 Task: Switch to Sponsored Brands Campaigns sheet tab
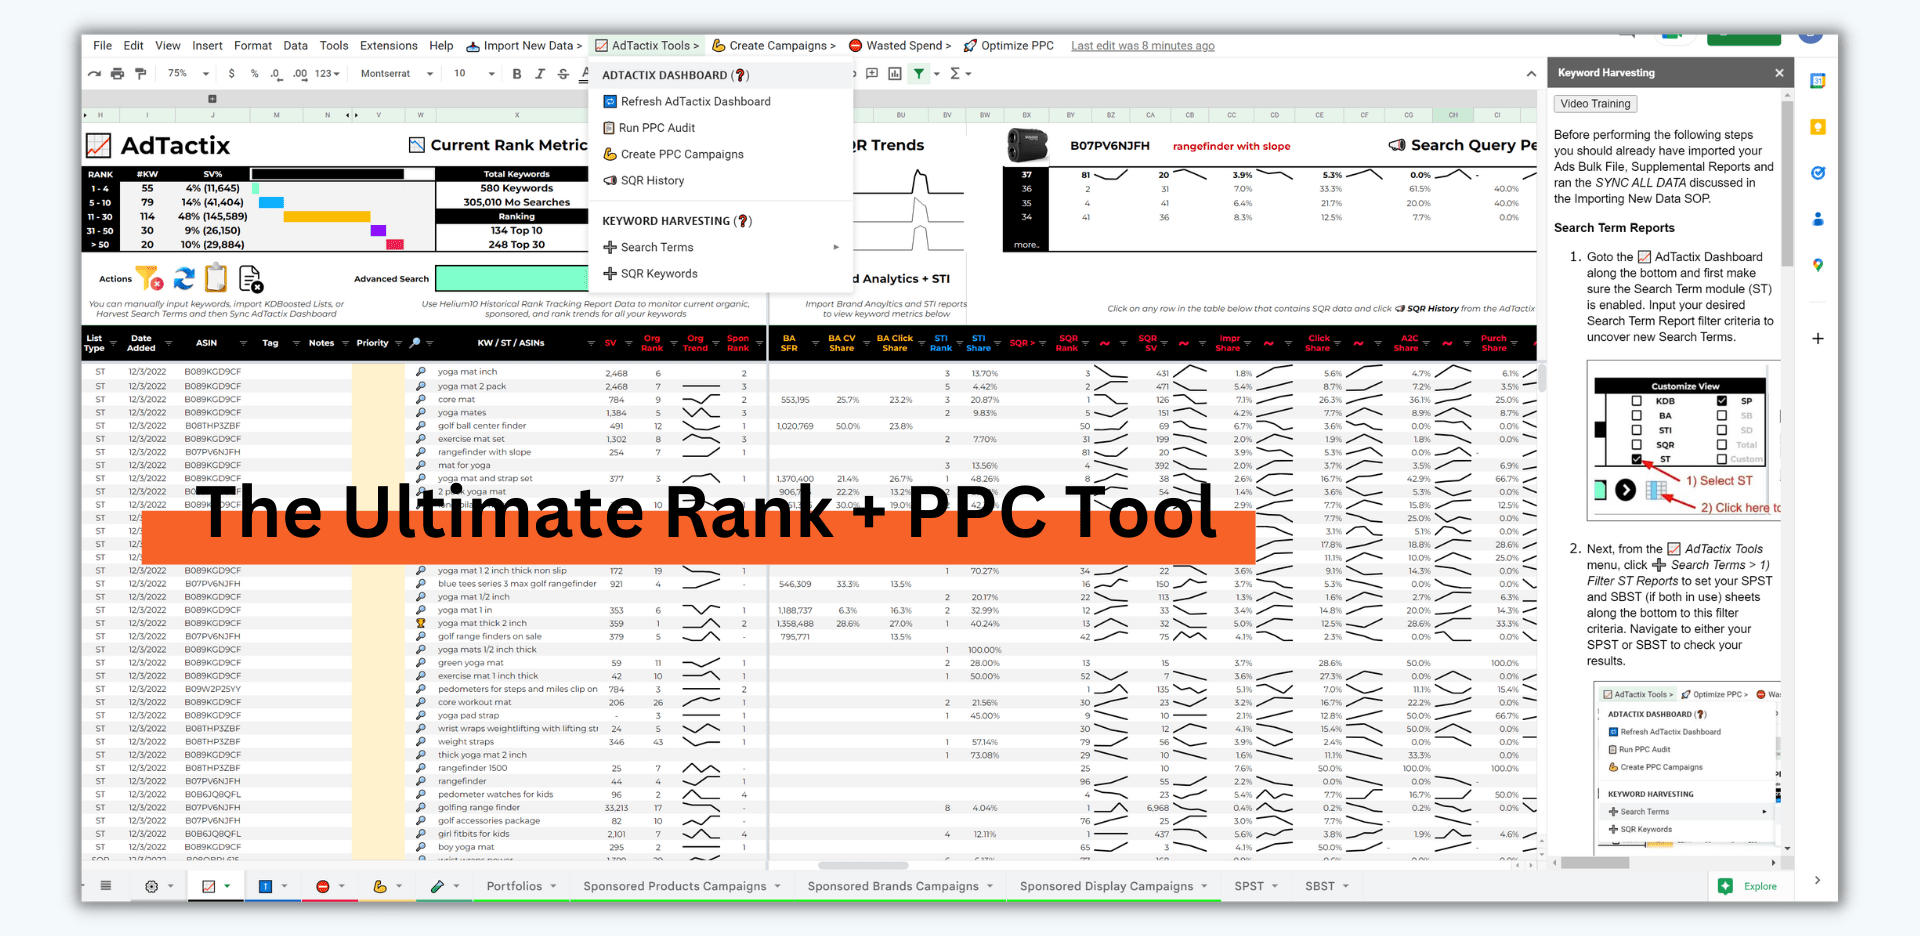[x=893, y=886]
